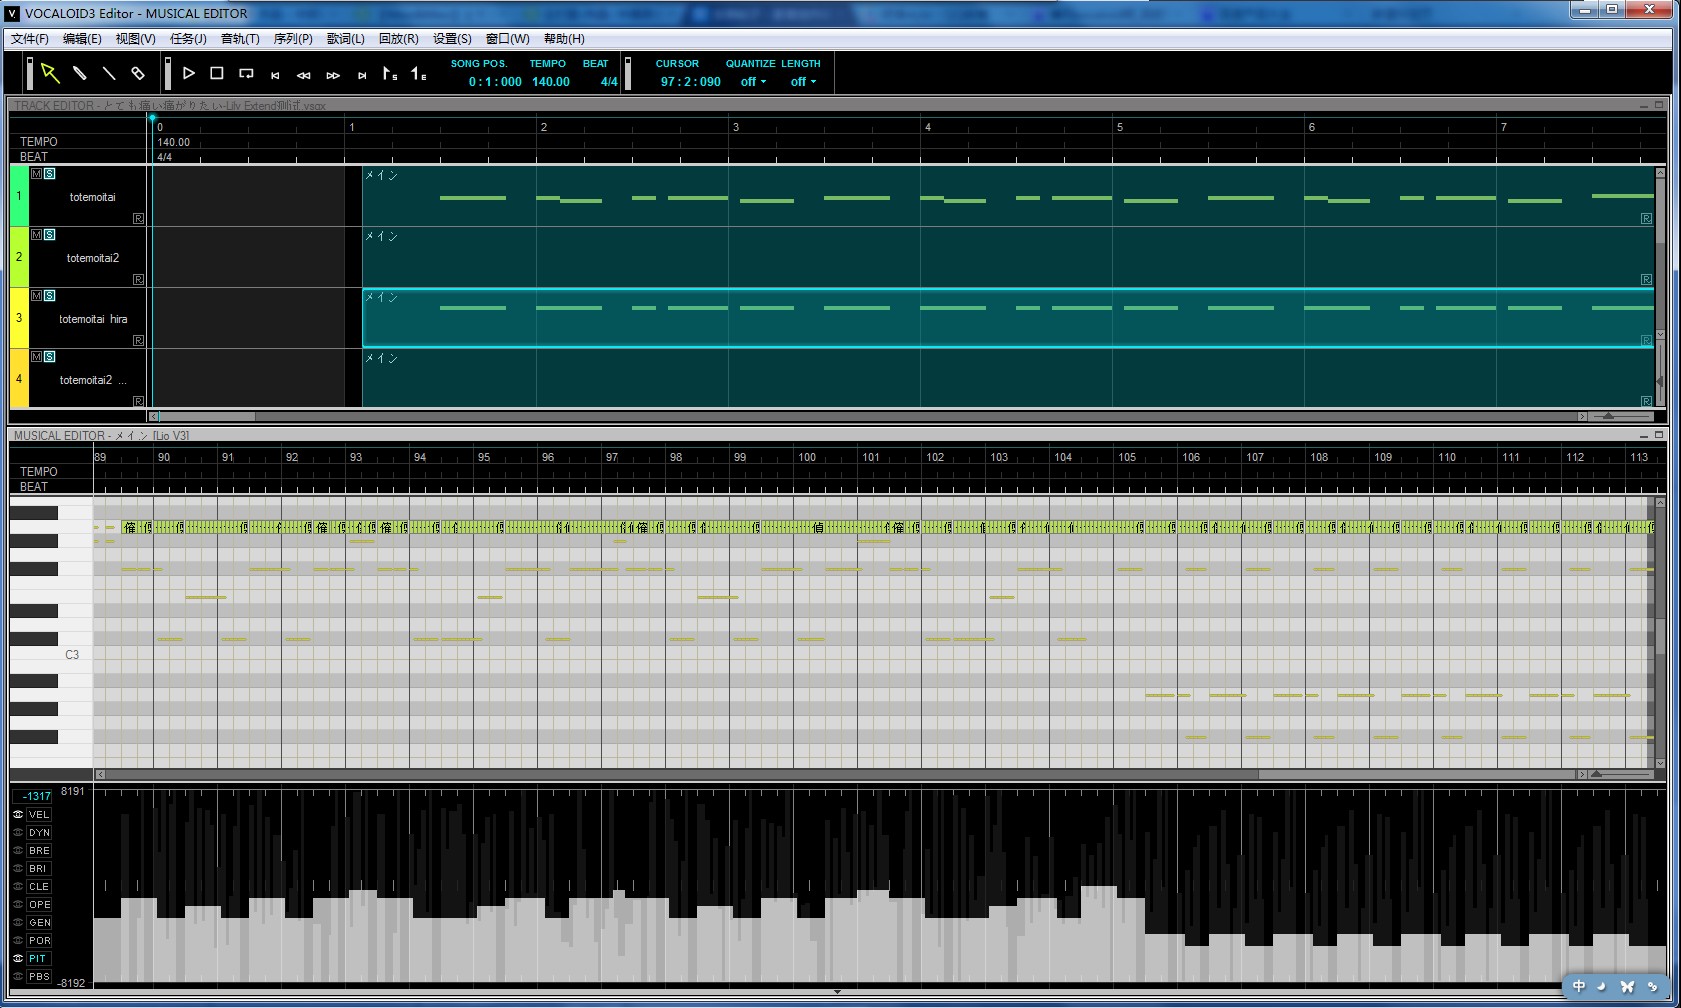The image size is (1681, 1008).
Task: Toggle overlay eye for PIT parameter
Action: (18, 959)
